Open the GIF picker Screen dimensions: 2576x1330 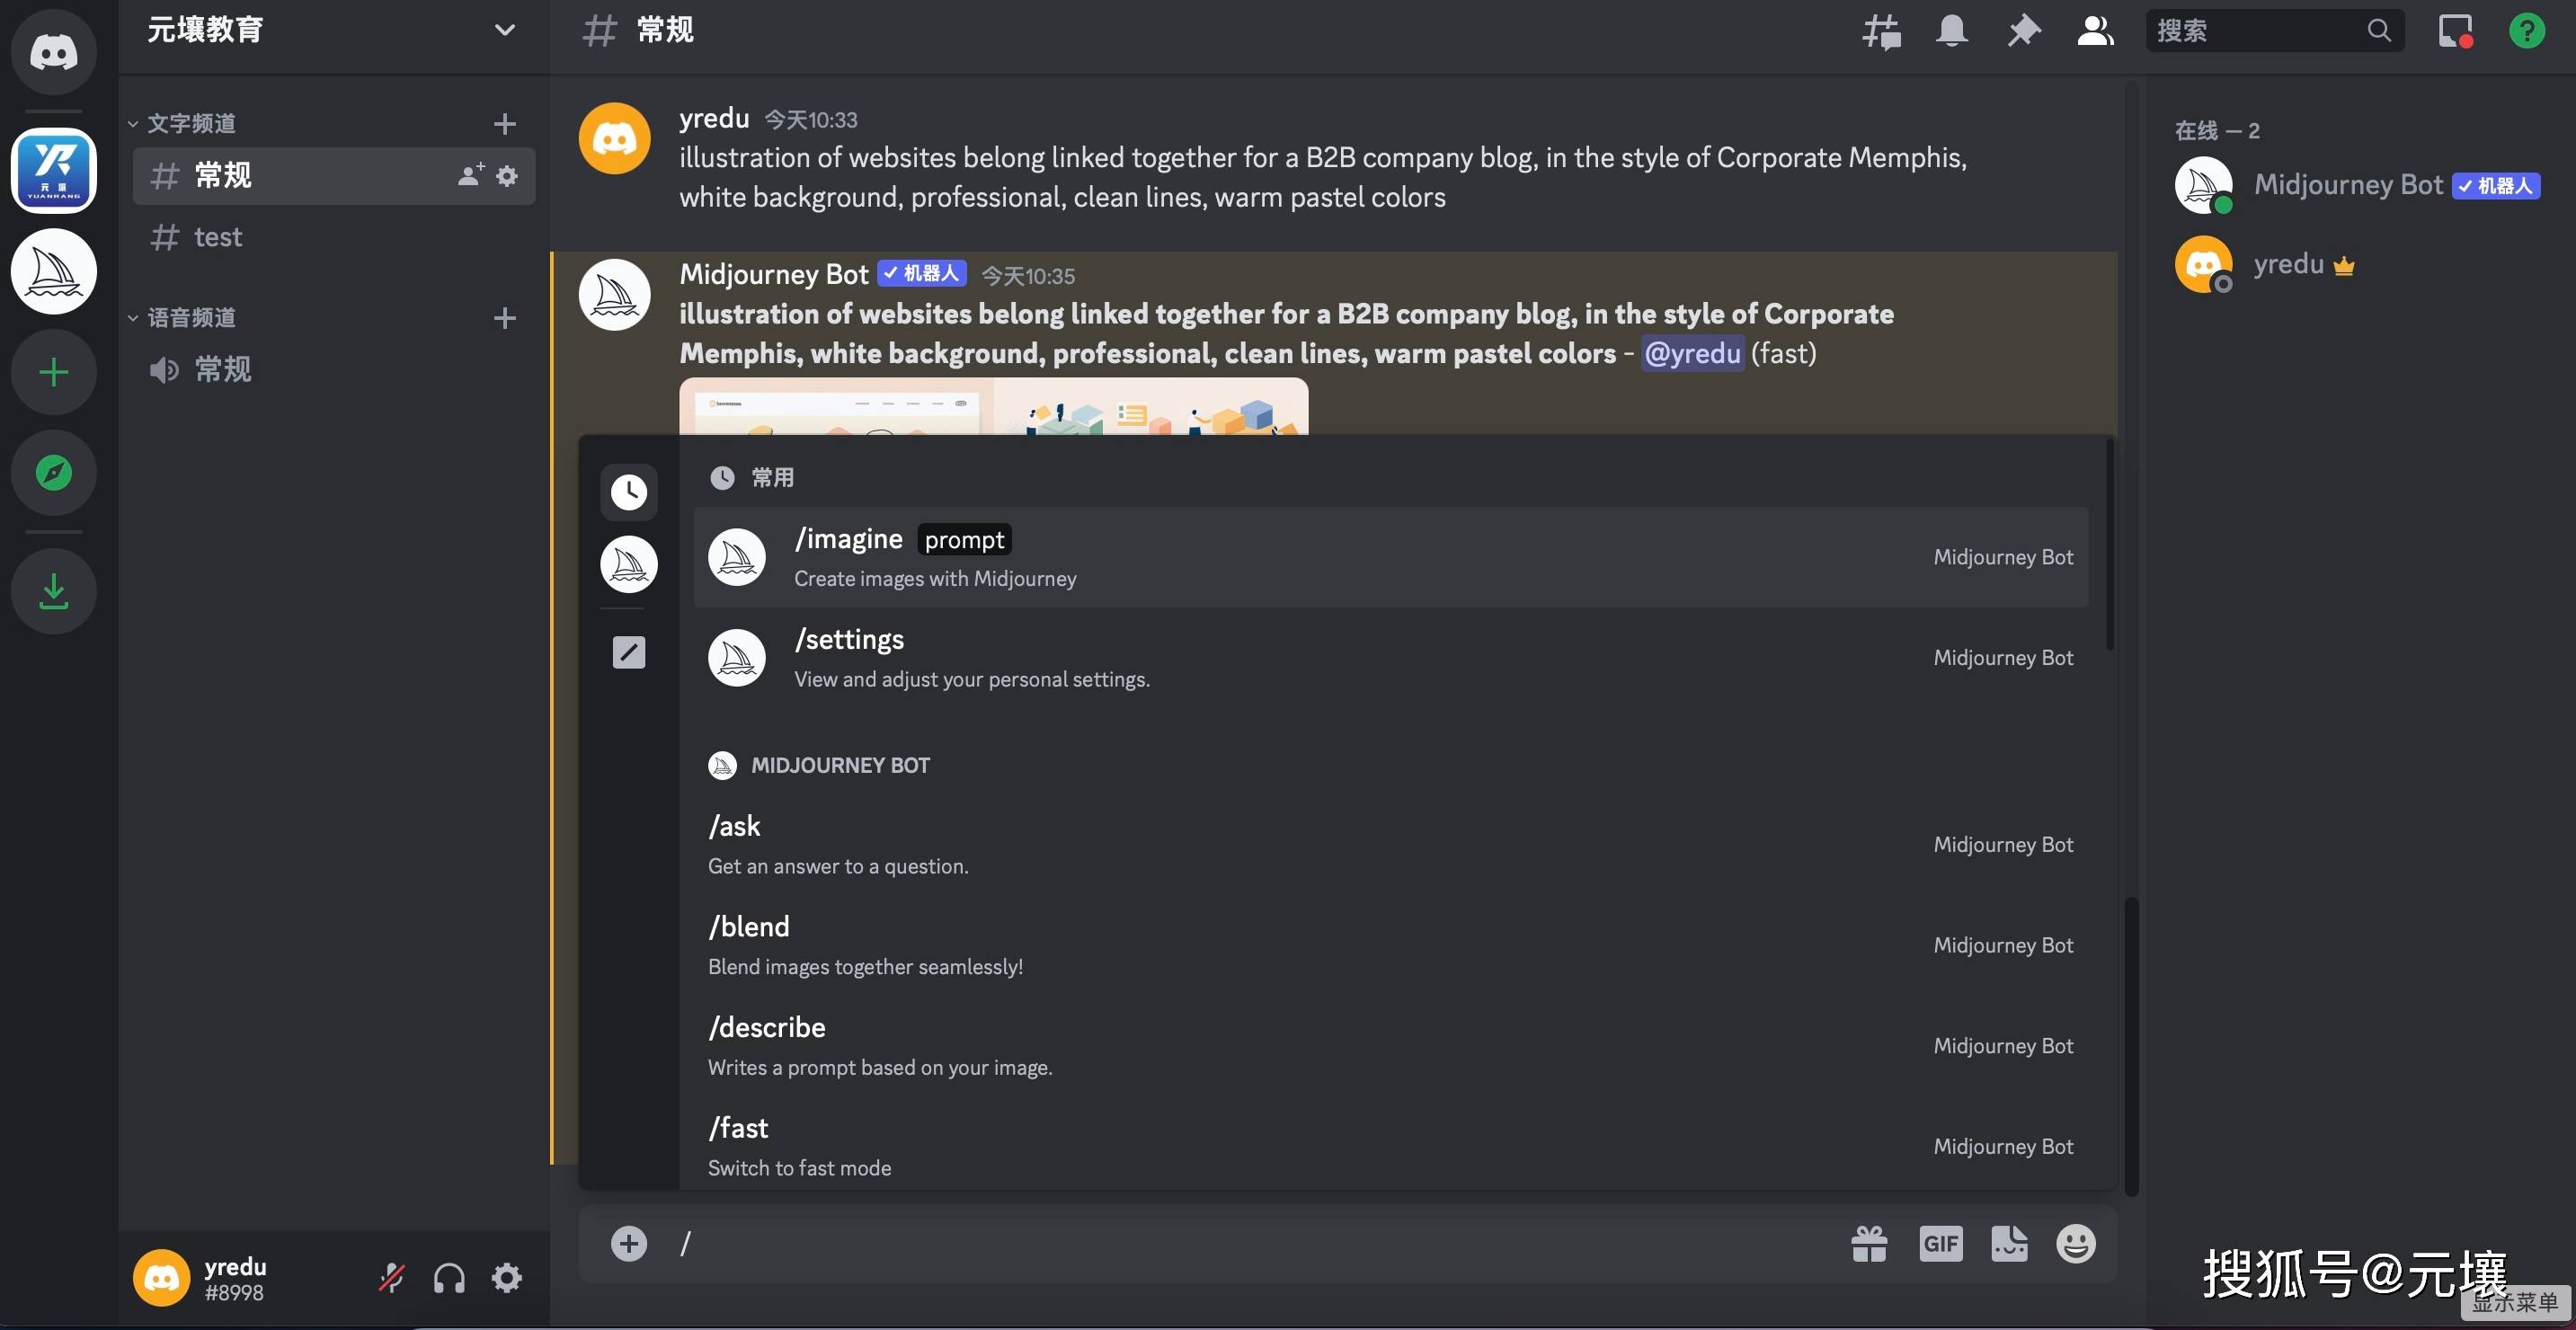coord(1940,1244)
